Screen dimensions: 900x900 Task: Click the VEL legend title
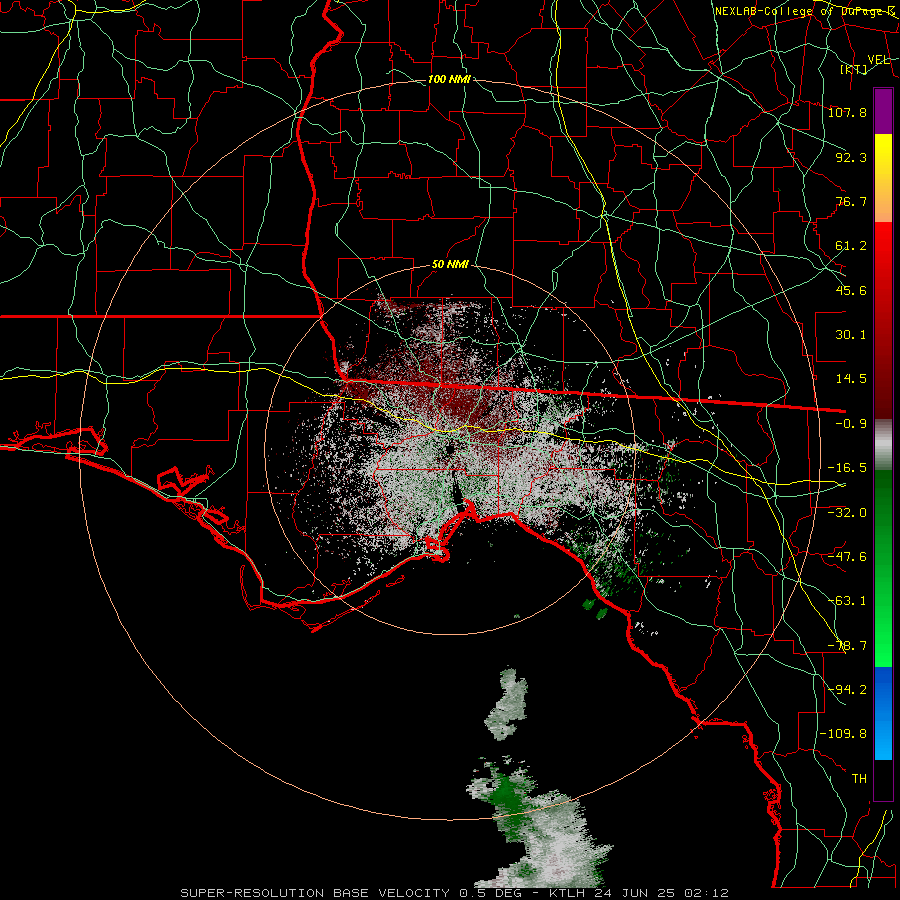[x=878, y=59]
